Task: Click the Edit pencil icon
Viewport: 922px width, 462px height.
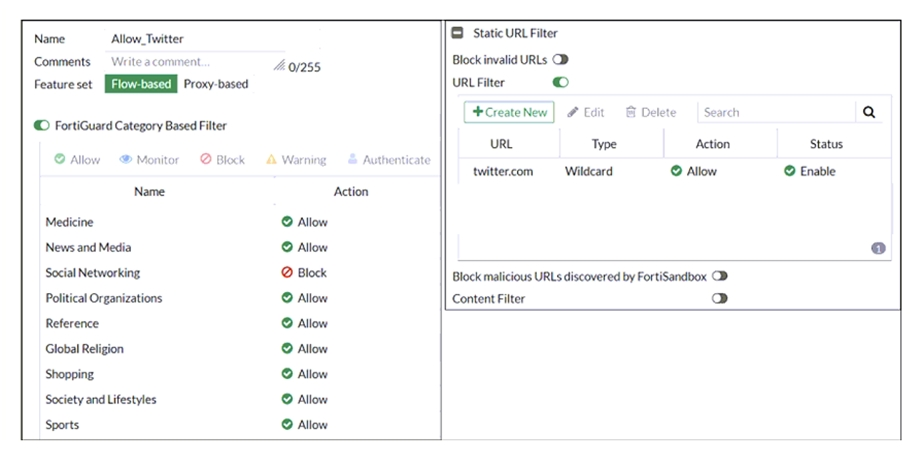Action: (573, 112)
